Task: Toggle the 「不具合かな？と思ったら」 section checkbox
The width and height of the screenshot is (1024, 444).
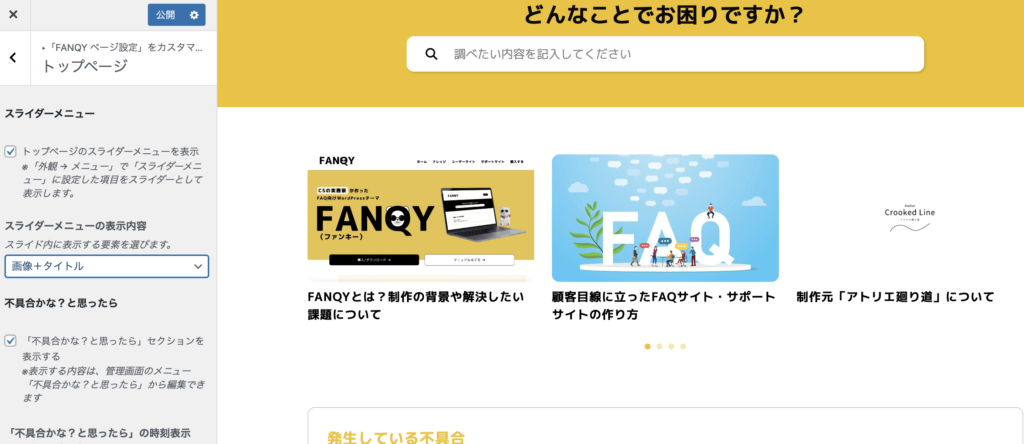Action: click(x=10, y=341)
